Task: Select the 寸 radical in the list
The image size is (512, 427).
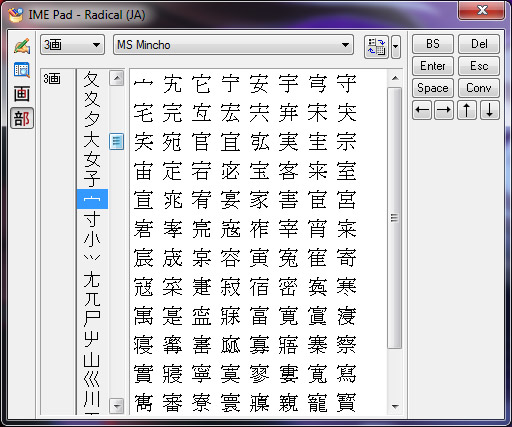Action: tap(92, 219)
